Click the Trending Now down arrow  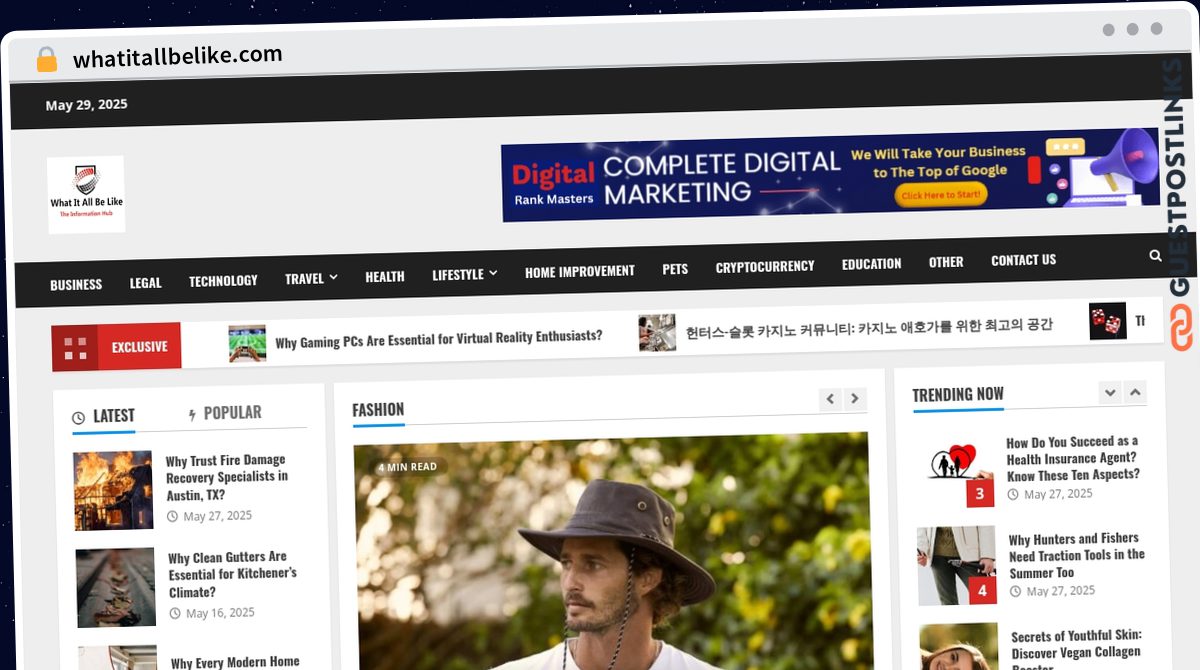(x=1110, y=392)
